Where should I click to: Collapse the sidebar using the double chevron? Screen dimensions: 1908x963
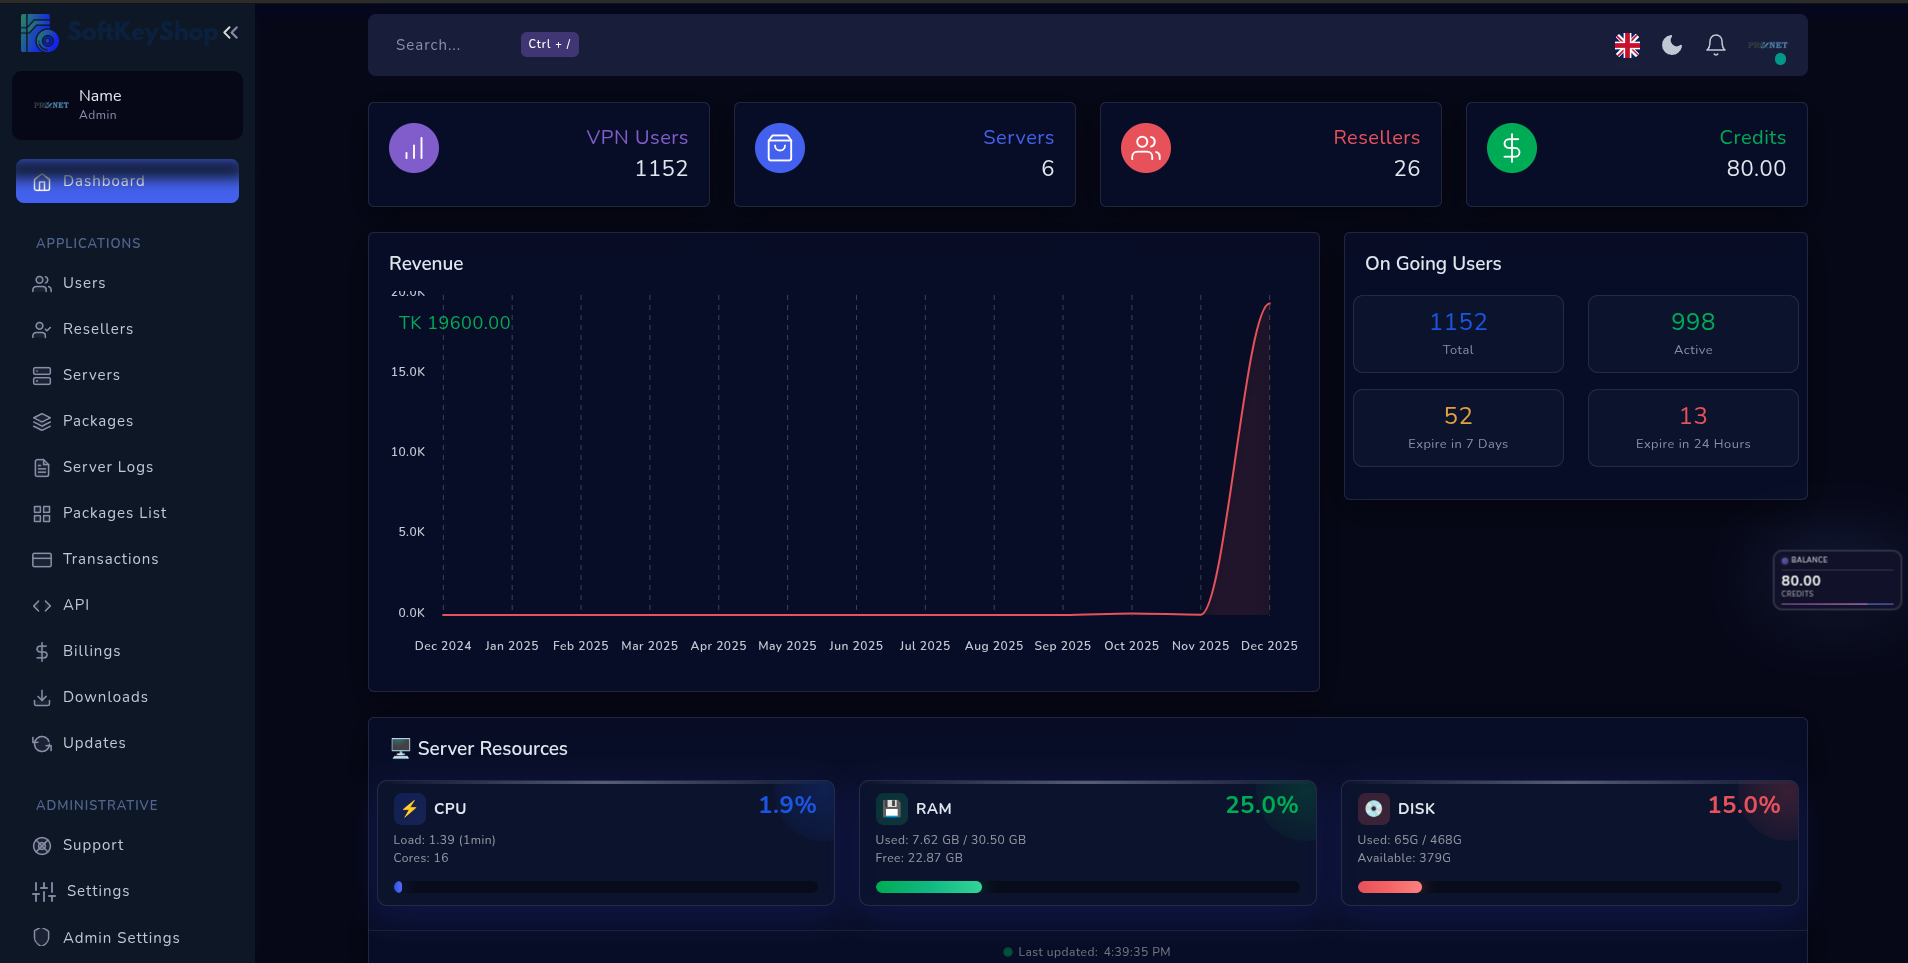pyautogui.click(x=231, y=32)
